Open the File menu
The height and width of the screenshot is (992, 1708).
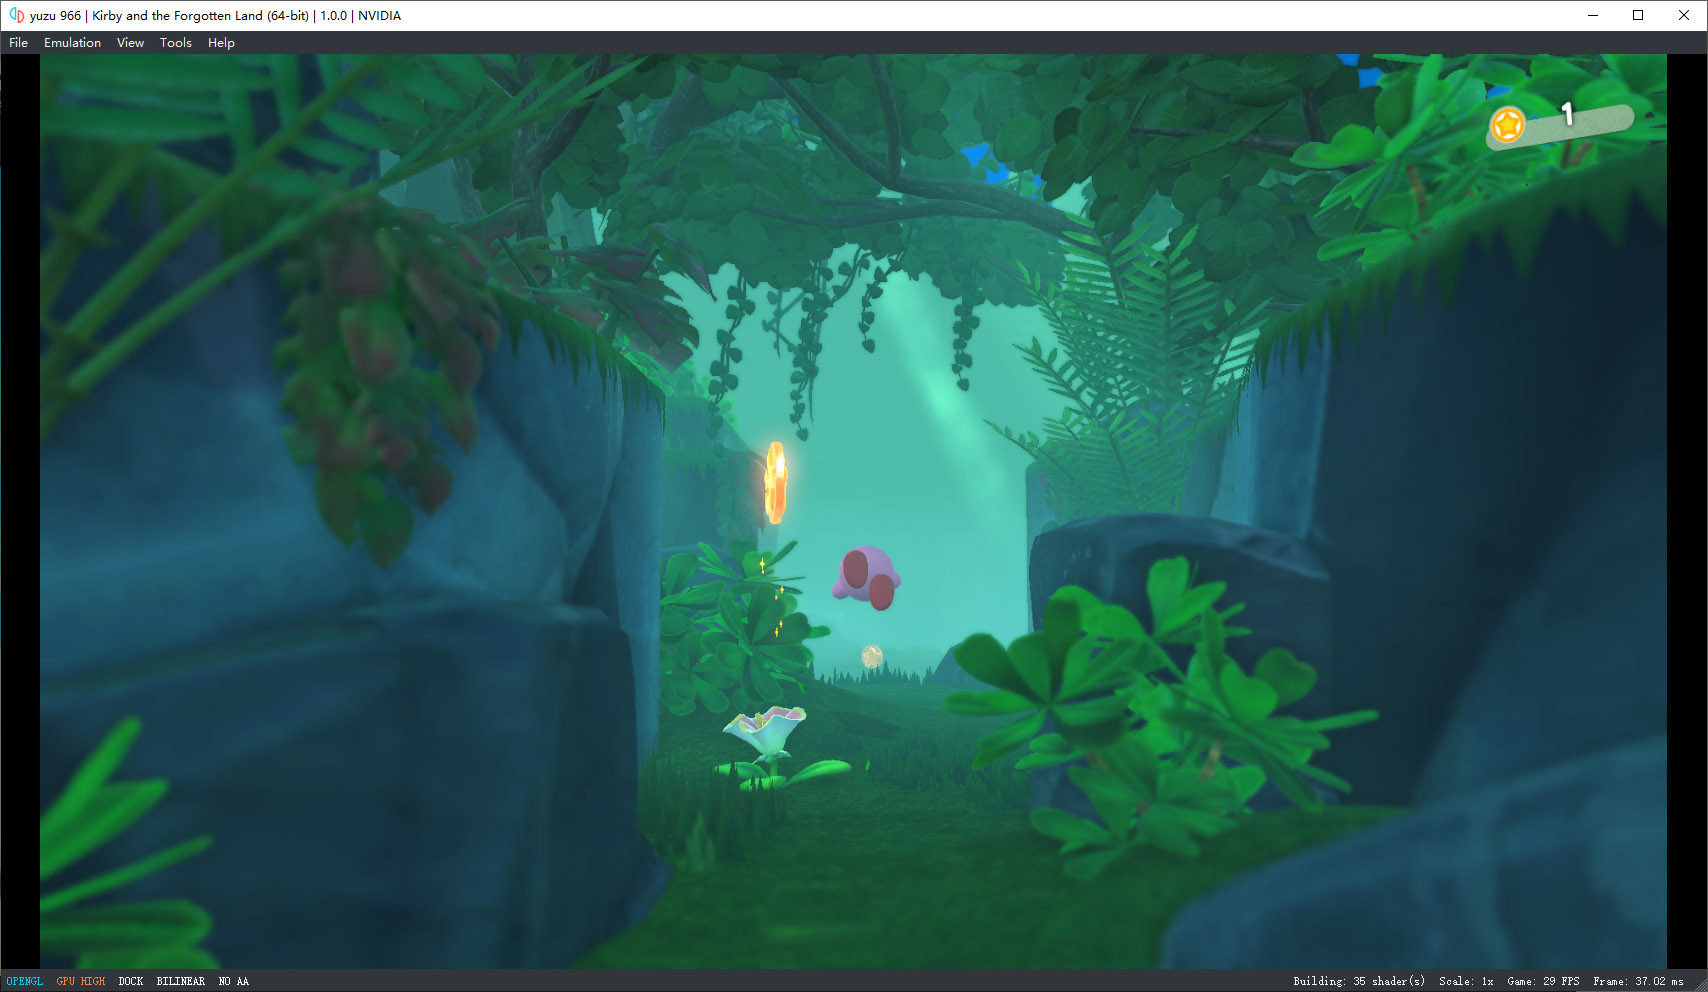coord(19,43)
